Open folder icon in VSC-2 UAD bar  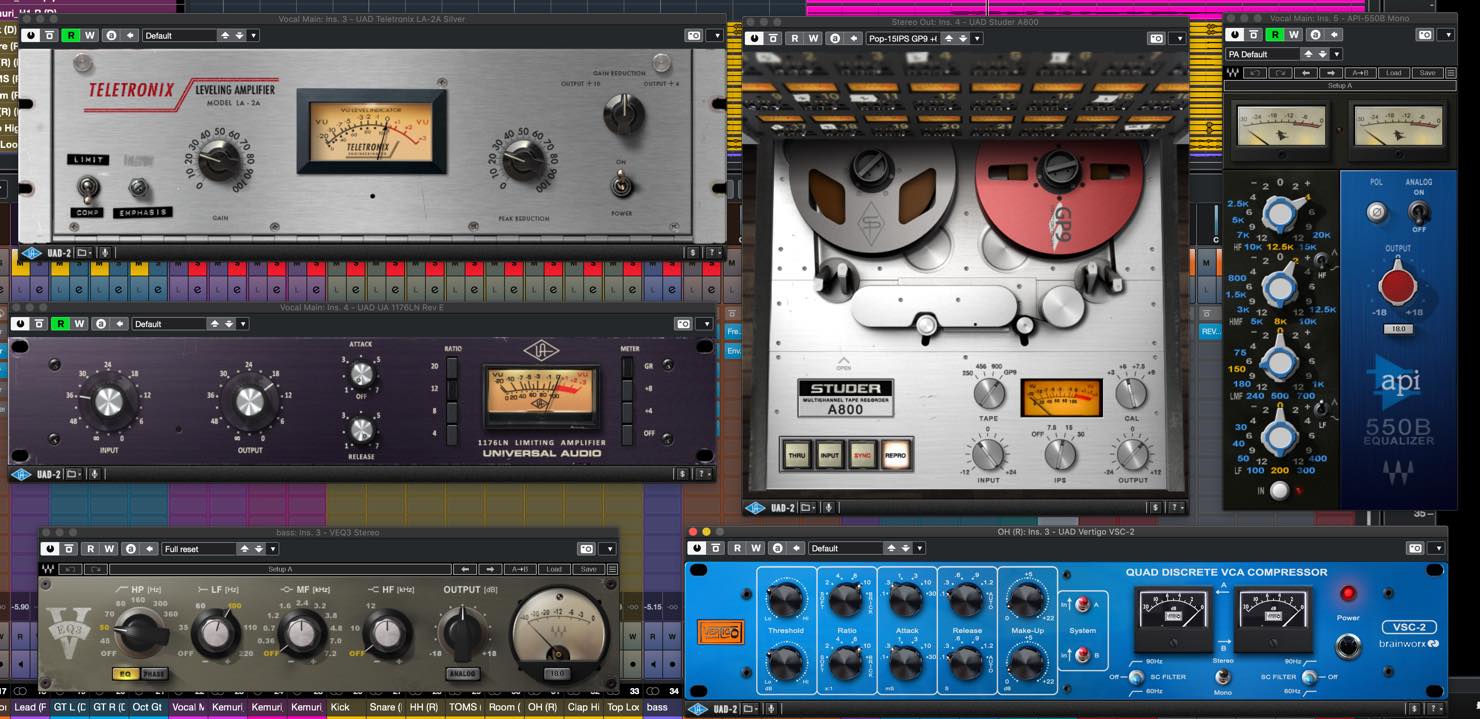pos(750,708)
